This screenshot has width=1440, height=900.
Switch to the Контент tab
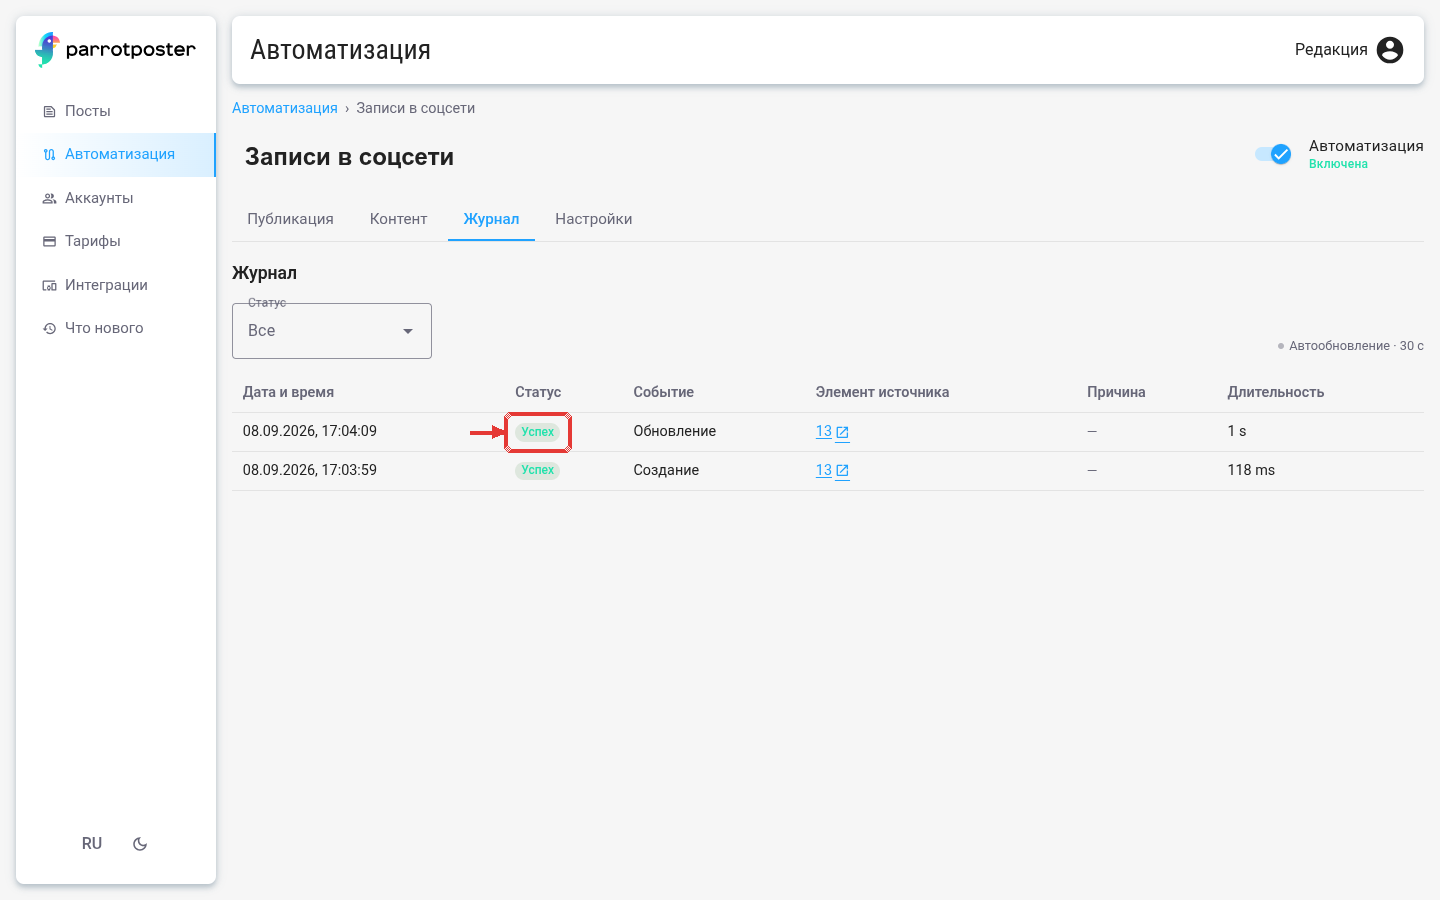coord(399,219)
